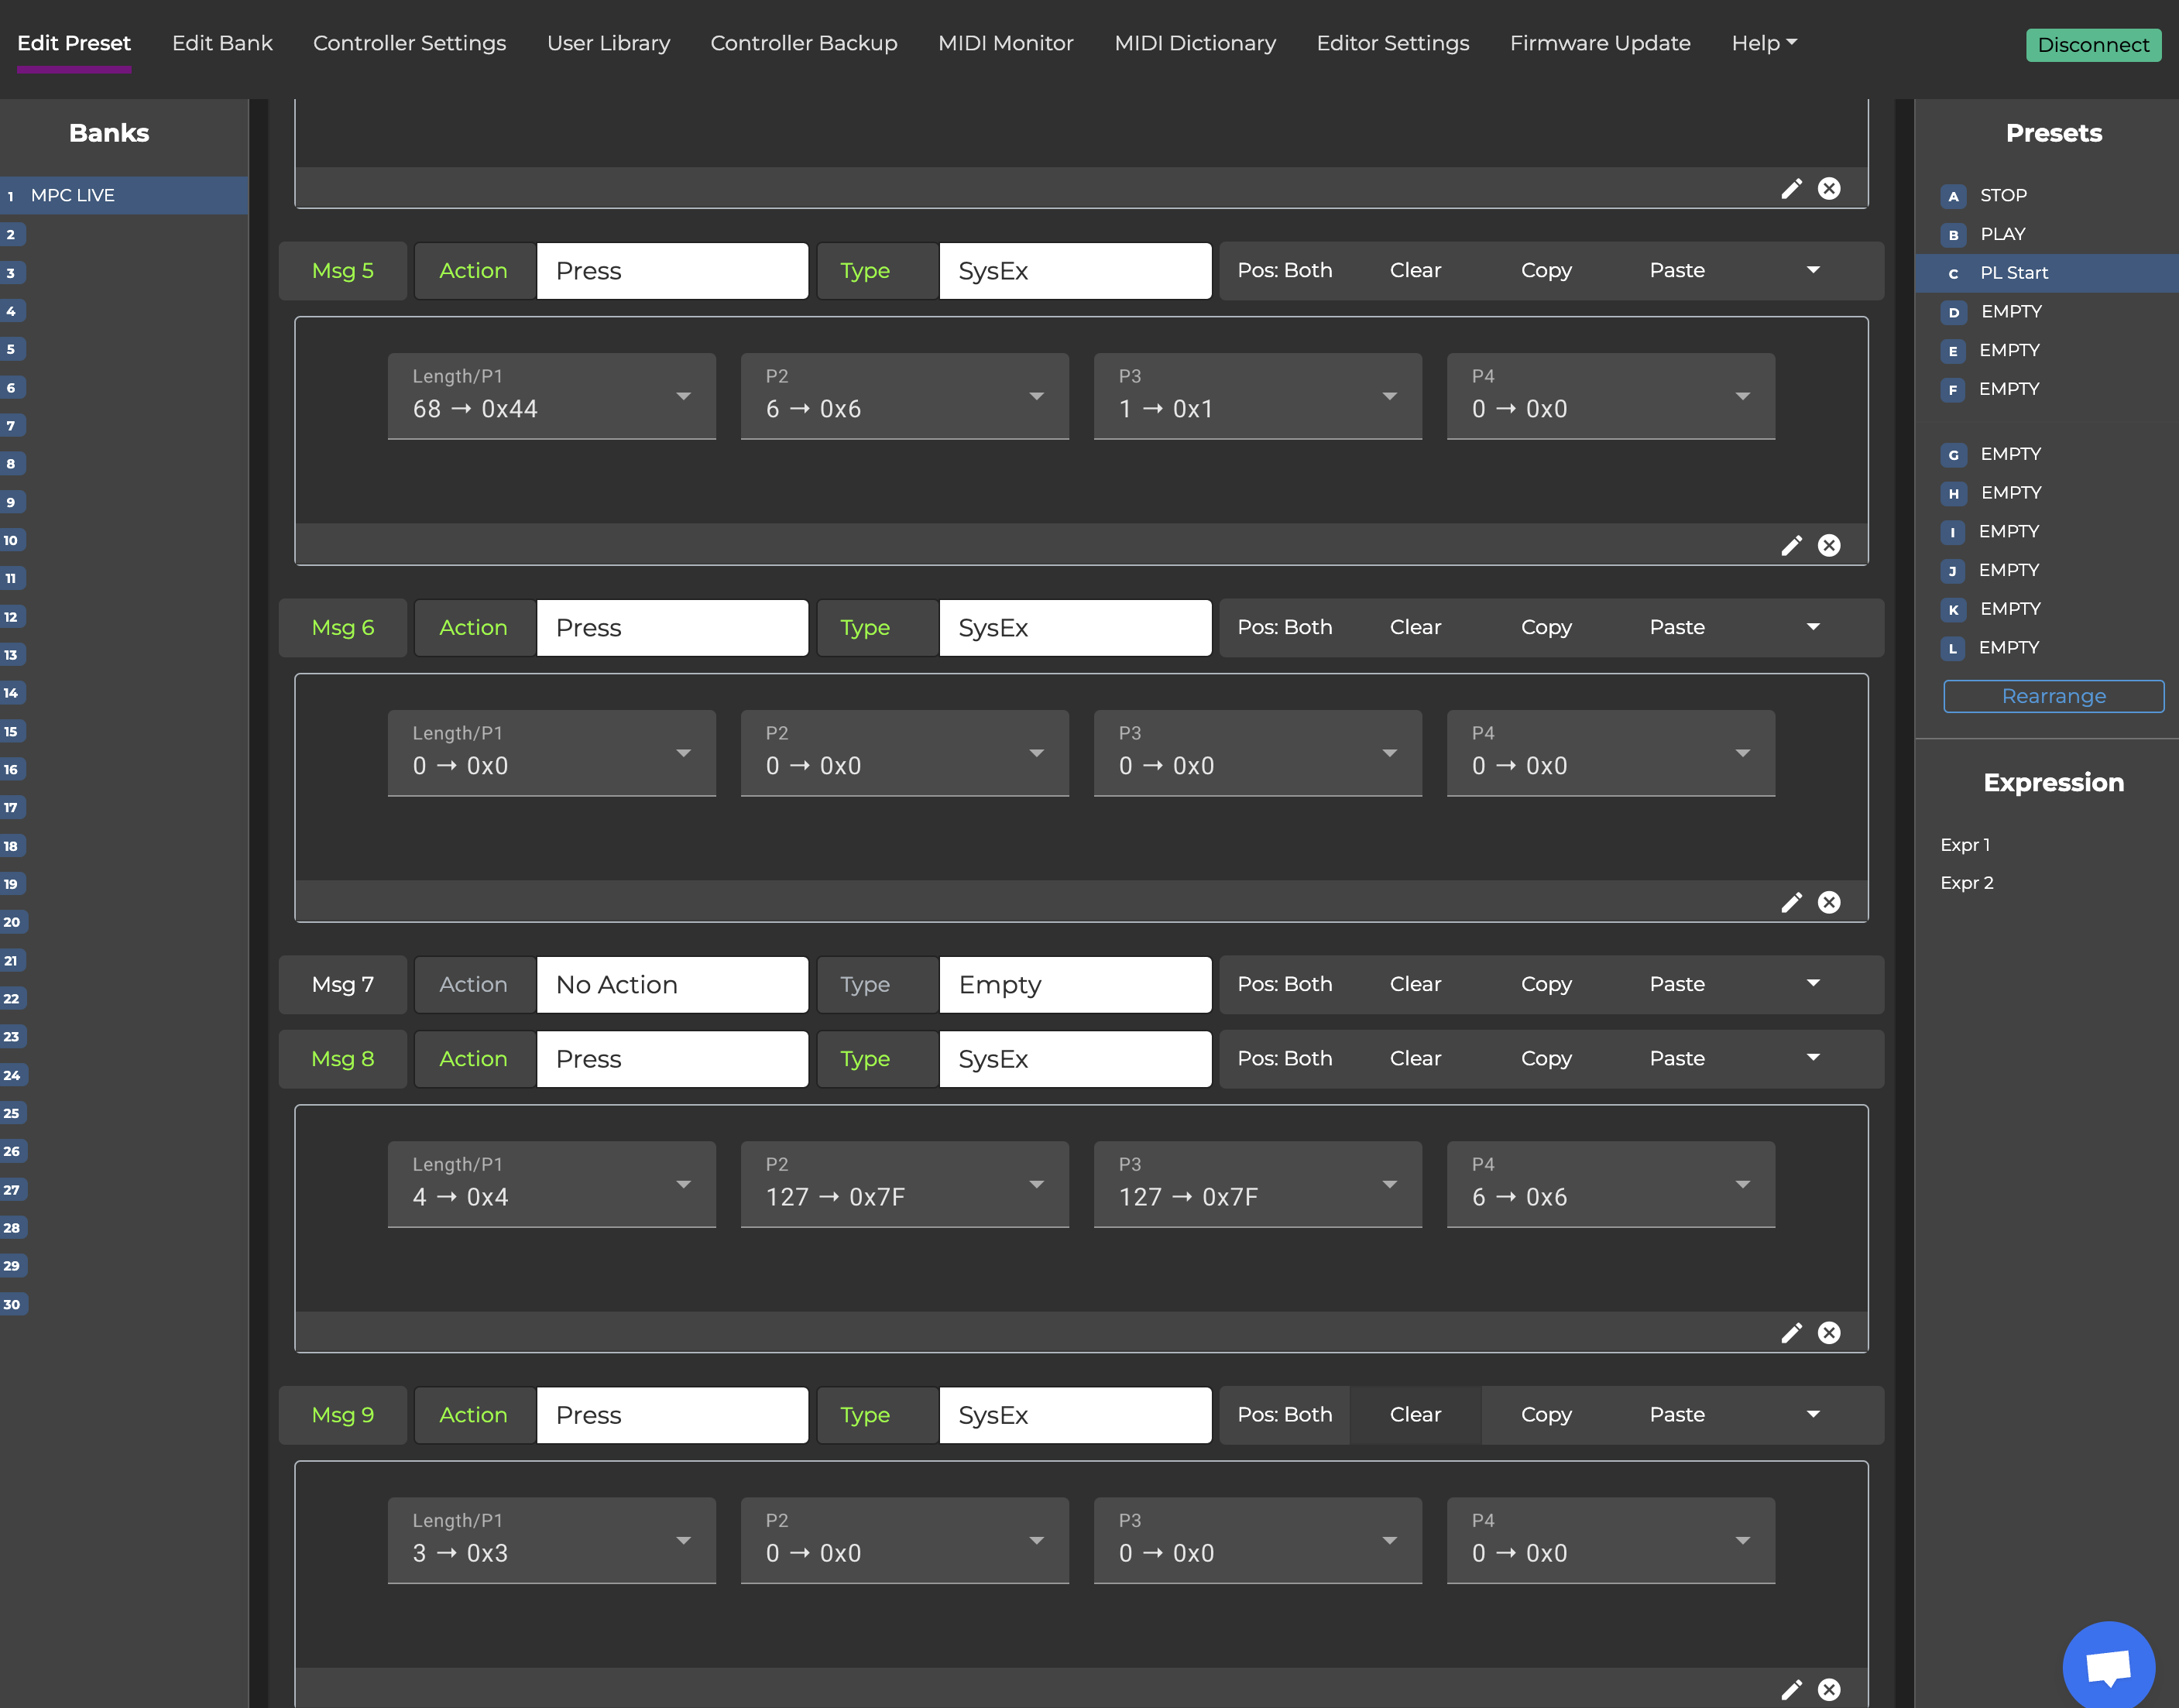This screenshot has width=2179, height=1708.
Task: Open the Help menu dropdown
Action: click(1764, 43)
